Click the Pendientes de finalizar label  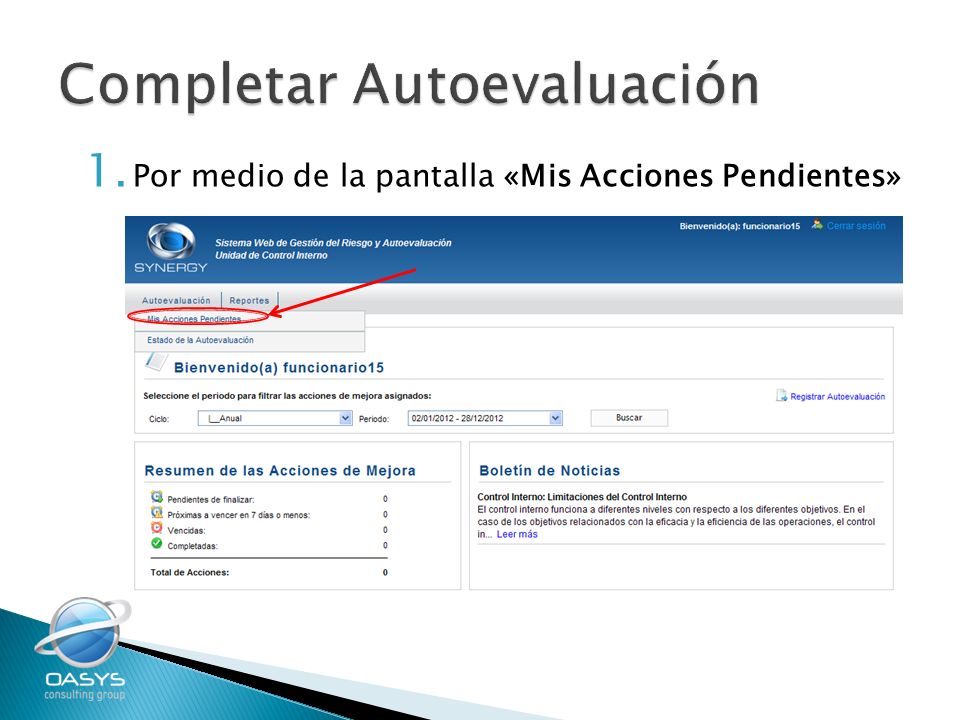click(x=211, y=500)
